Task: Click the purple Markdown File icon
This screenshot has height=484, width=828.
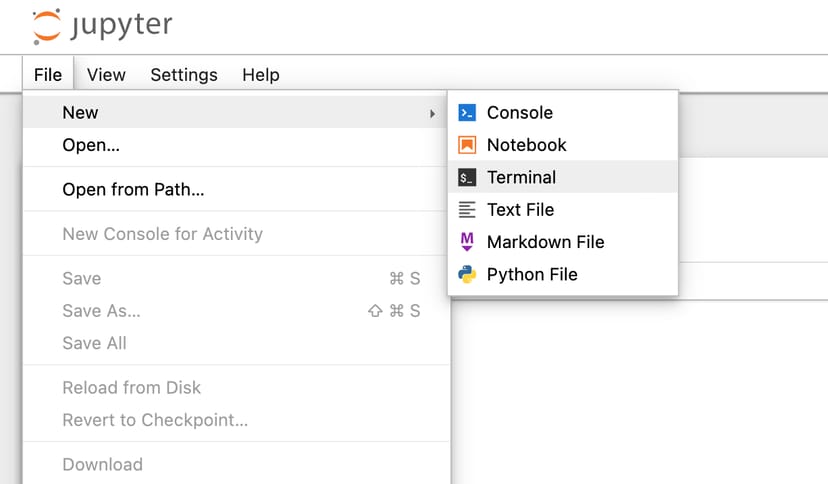Action: coord(467,242)
